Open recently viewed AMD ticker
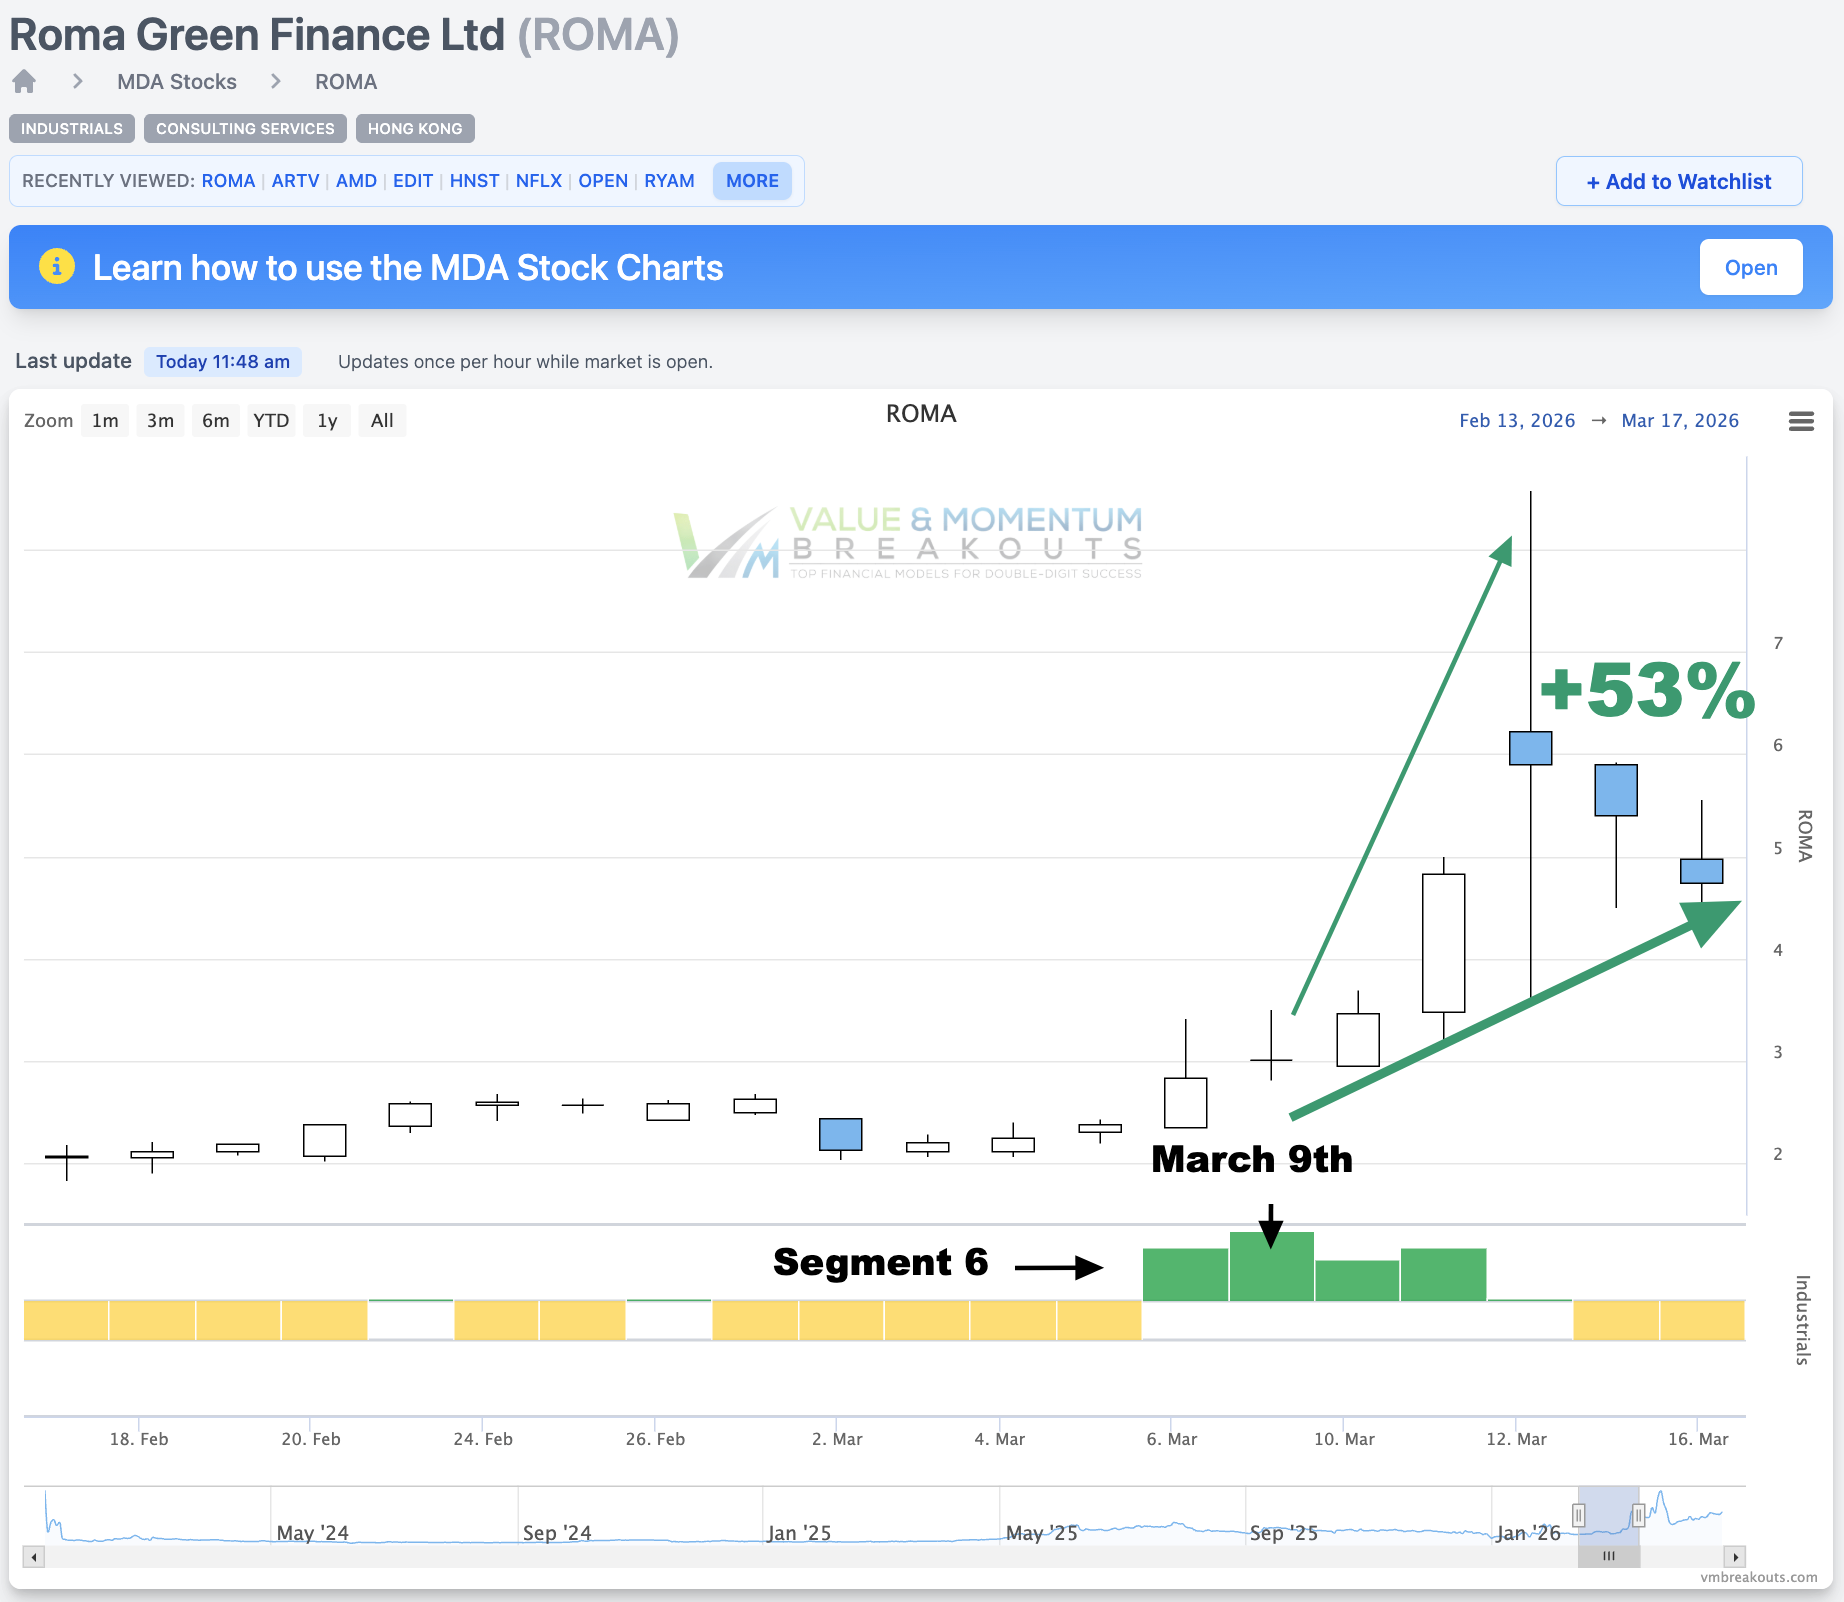Image resolution: width=1844 pixels, height=1602 pixels. click(356, 181)
